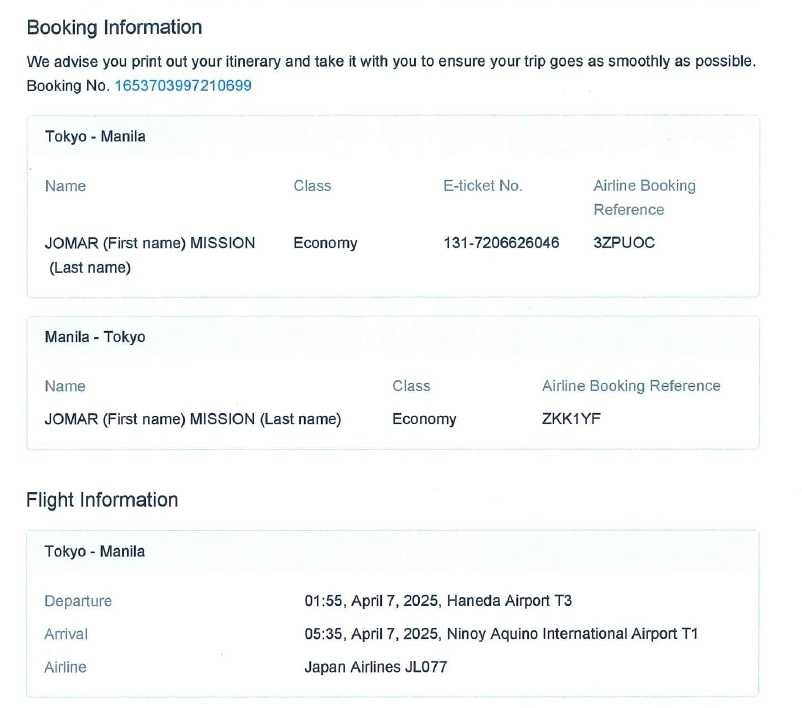Click the E-ticket No. column header

(482, 186)
